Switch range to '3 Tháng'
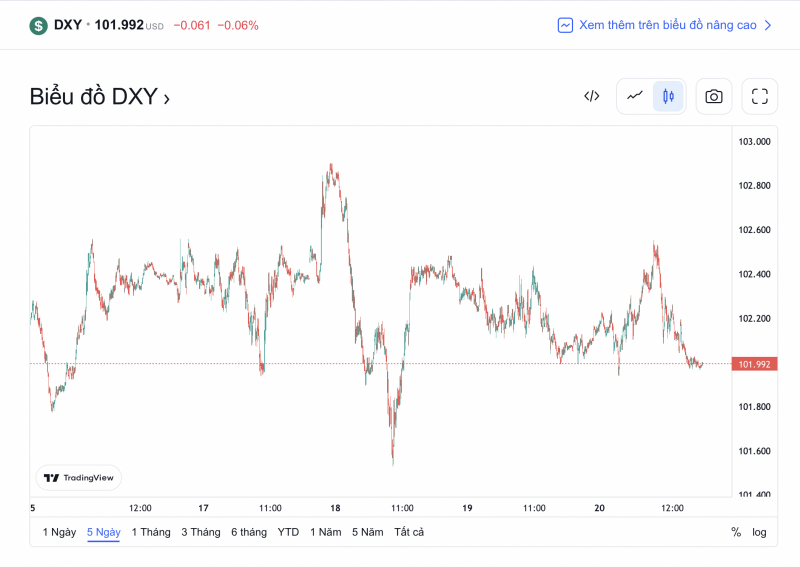This screenshot has width=800, height=567. [201, 532]
